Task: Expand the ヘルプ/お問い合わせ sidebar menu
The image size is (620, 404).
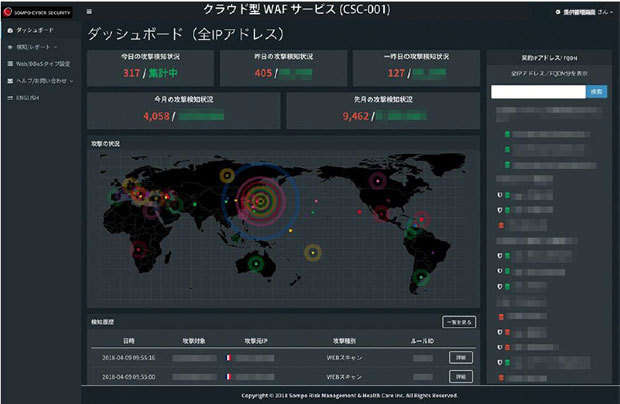Action: point(42,79)
